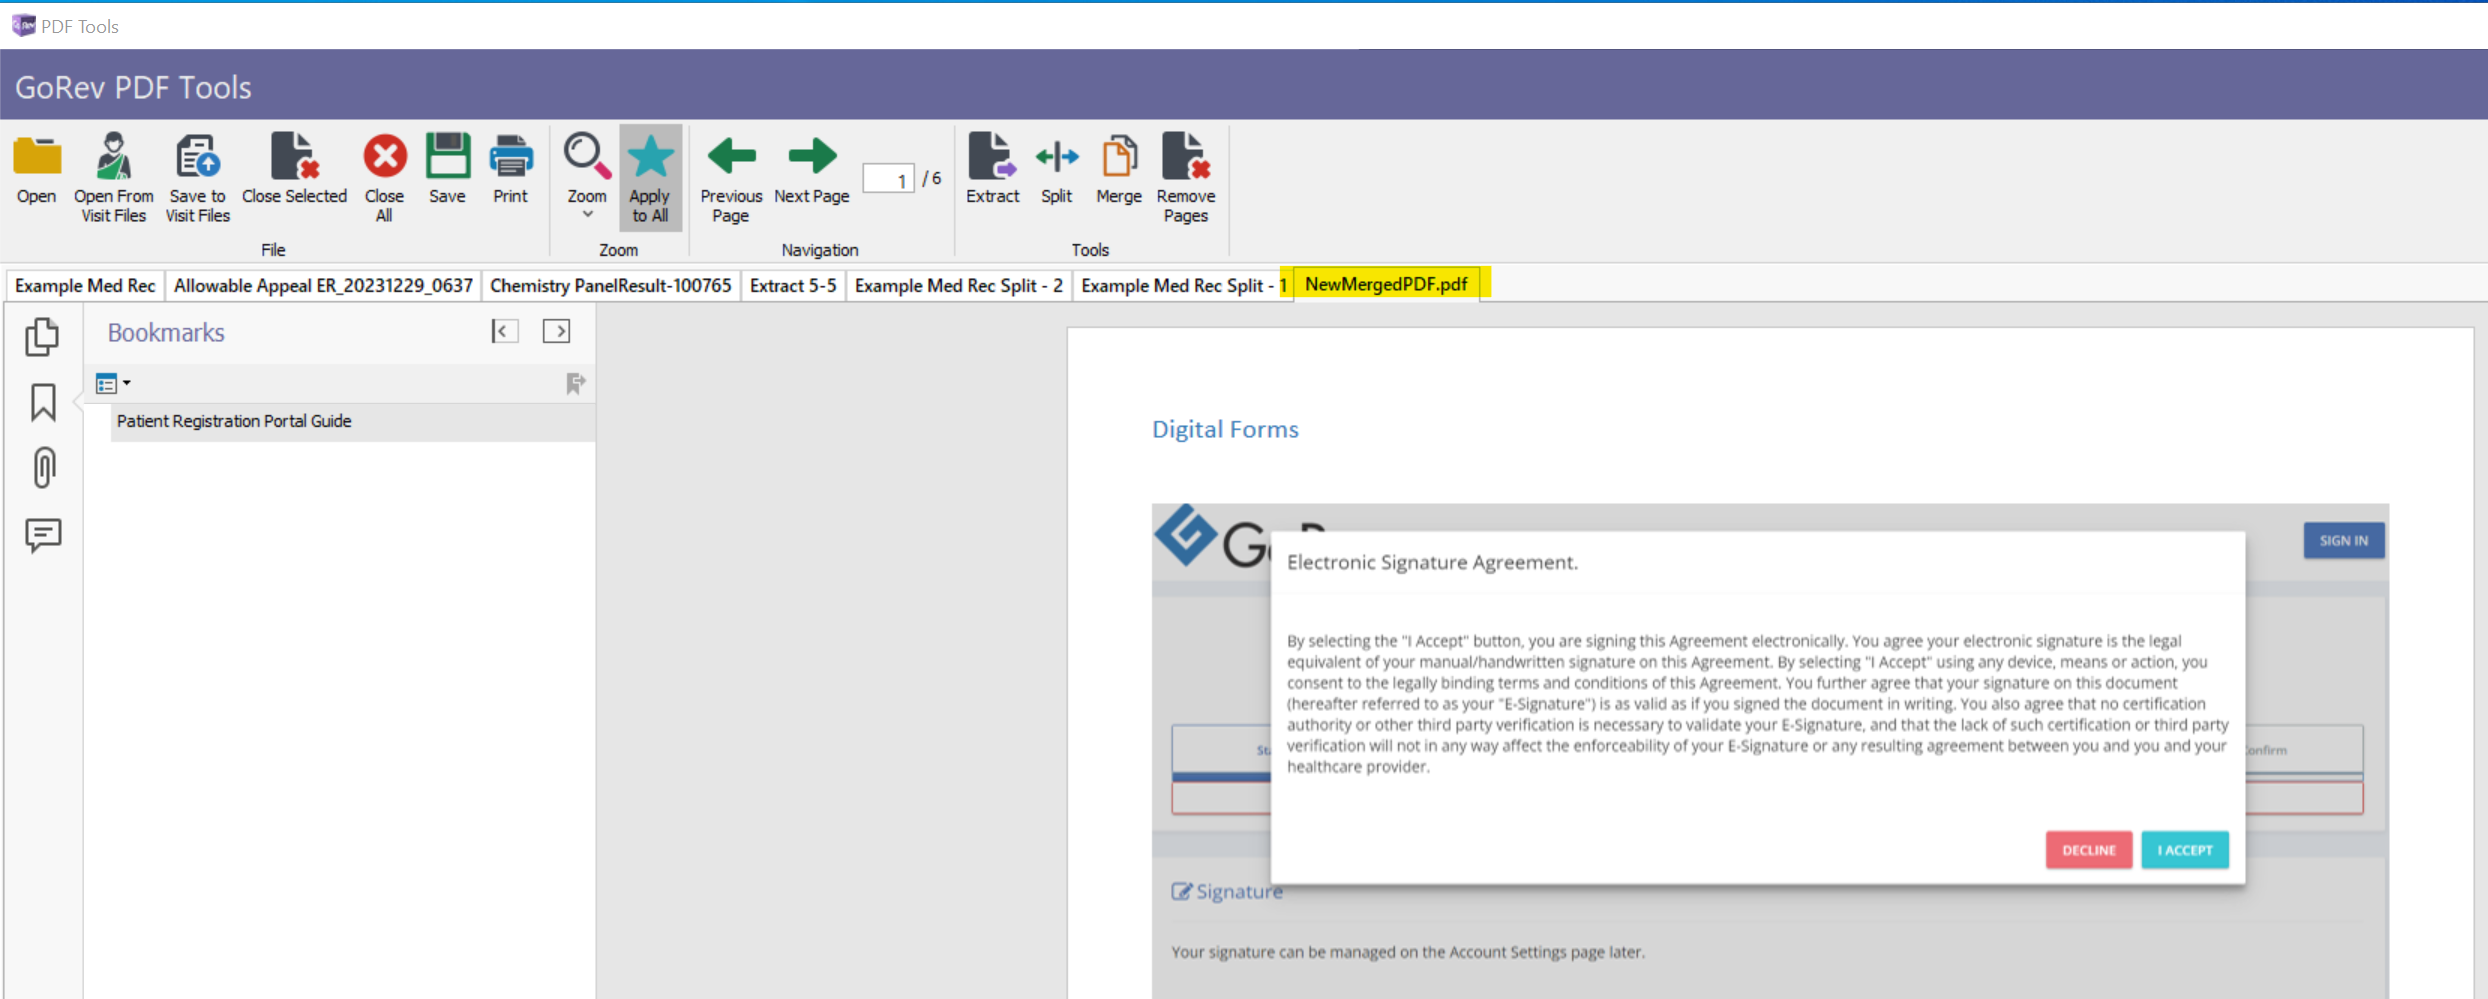Show attachments paperclip panel

43,468
